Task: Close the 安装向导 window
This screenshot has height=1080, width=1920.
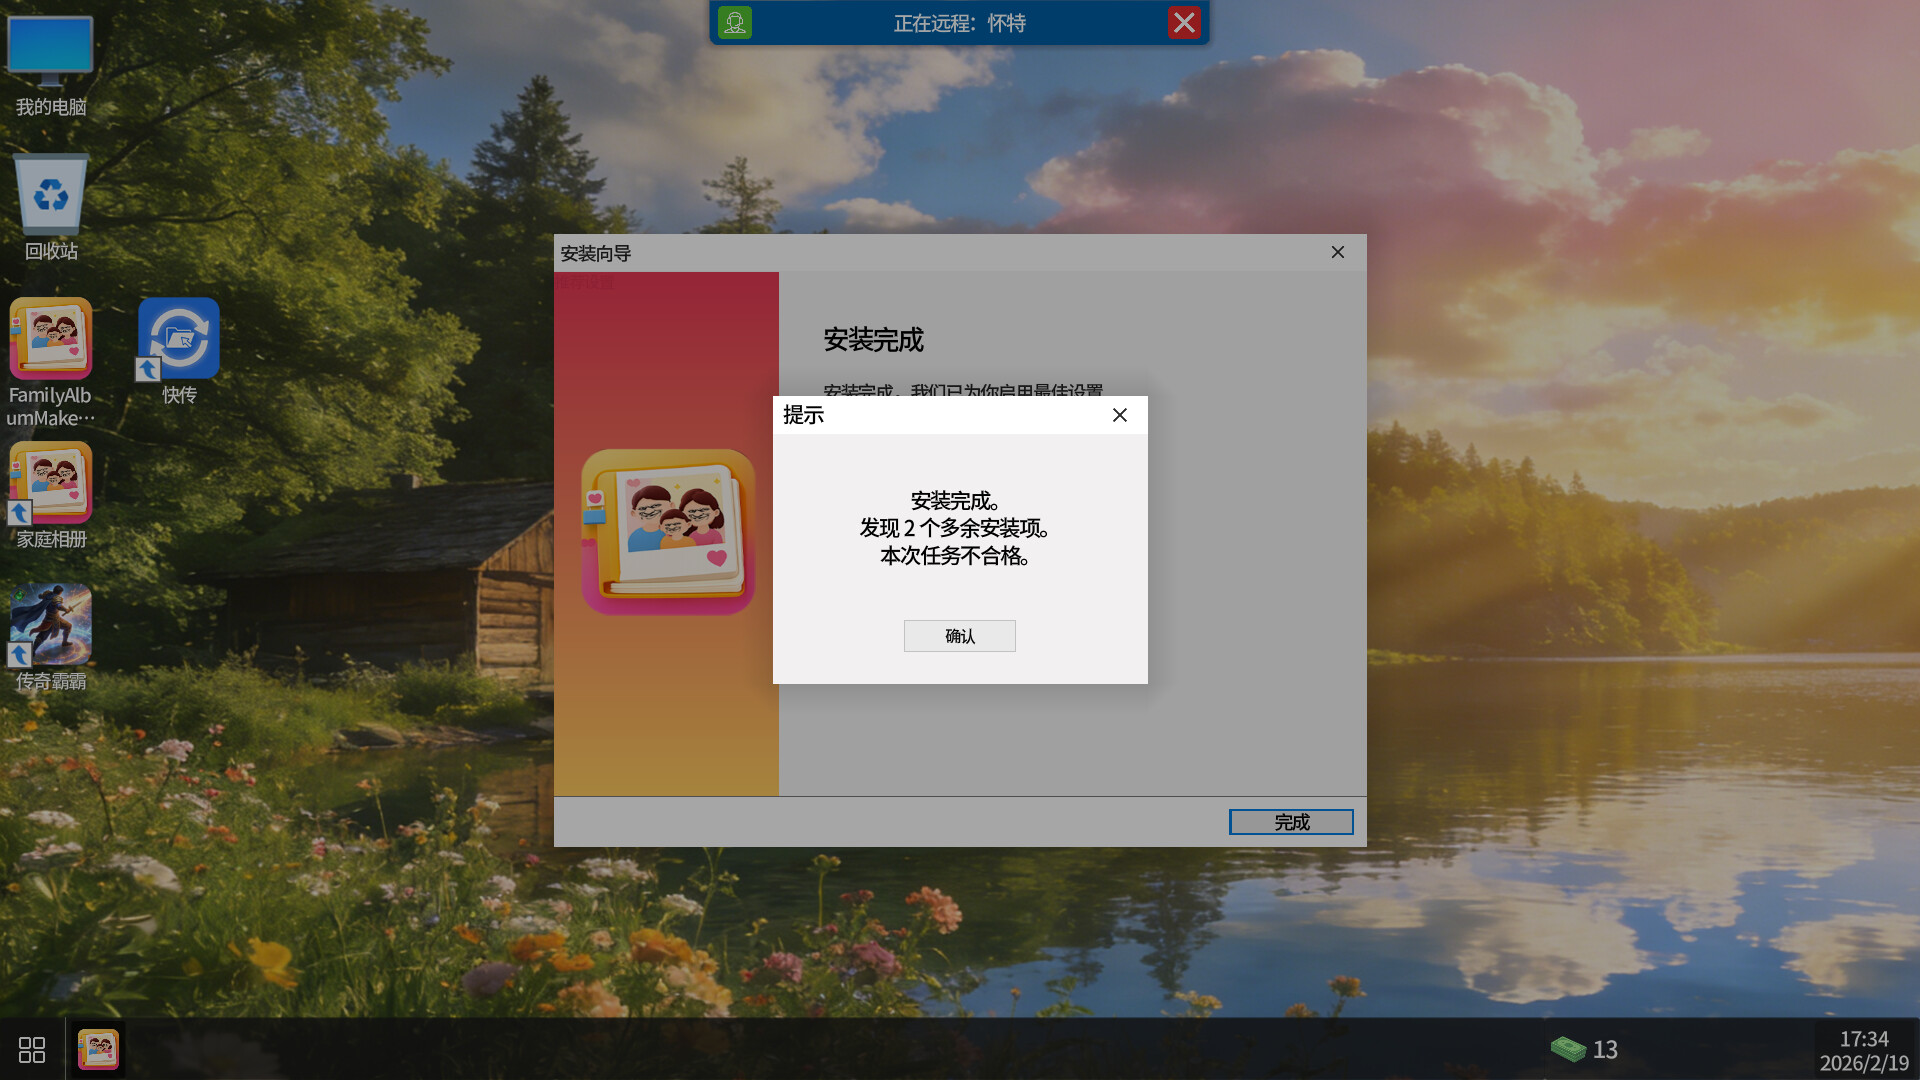Action: point(1338,252)
